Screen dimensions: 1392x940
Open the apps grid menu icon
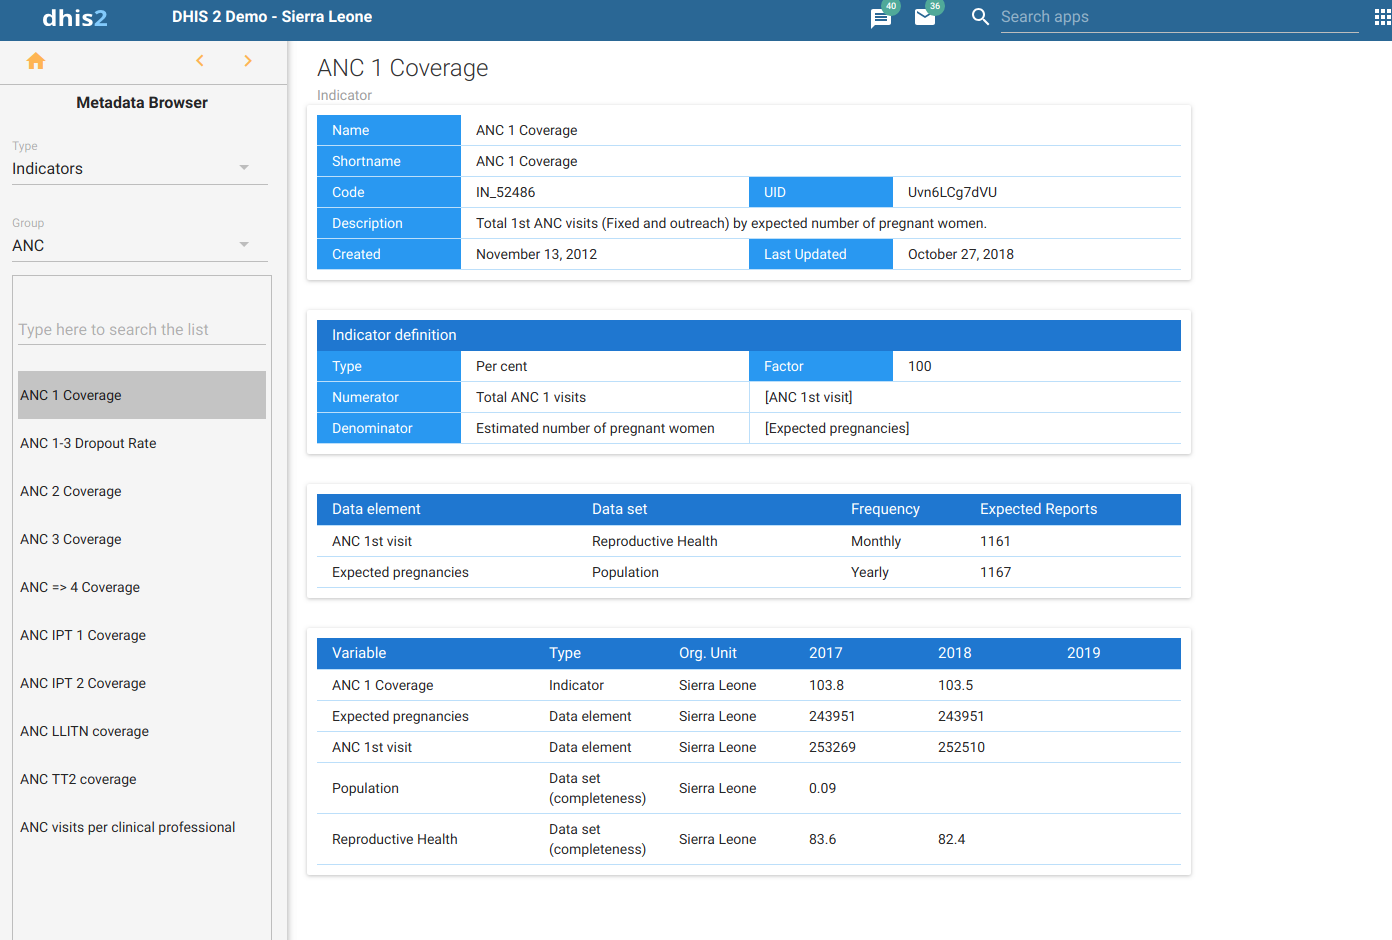(1383, 17)
